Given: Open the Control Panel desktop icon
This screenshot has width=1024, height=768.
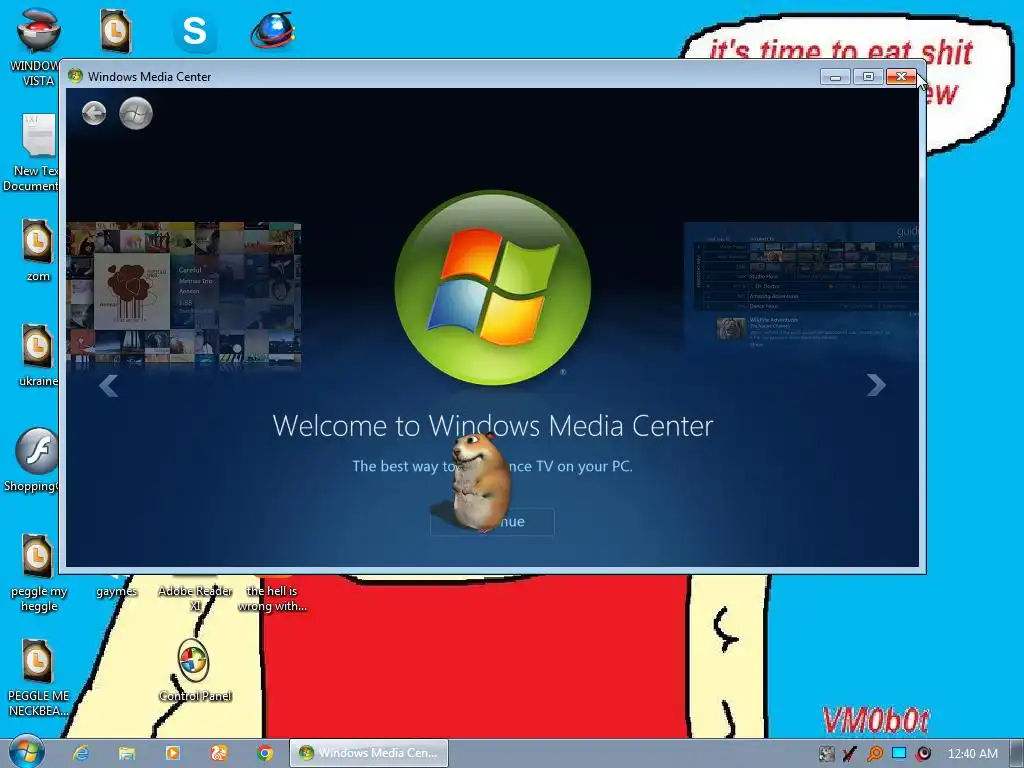Looking at the screenshot, I should [x=195, y=670].
